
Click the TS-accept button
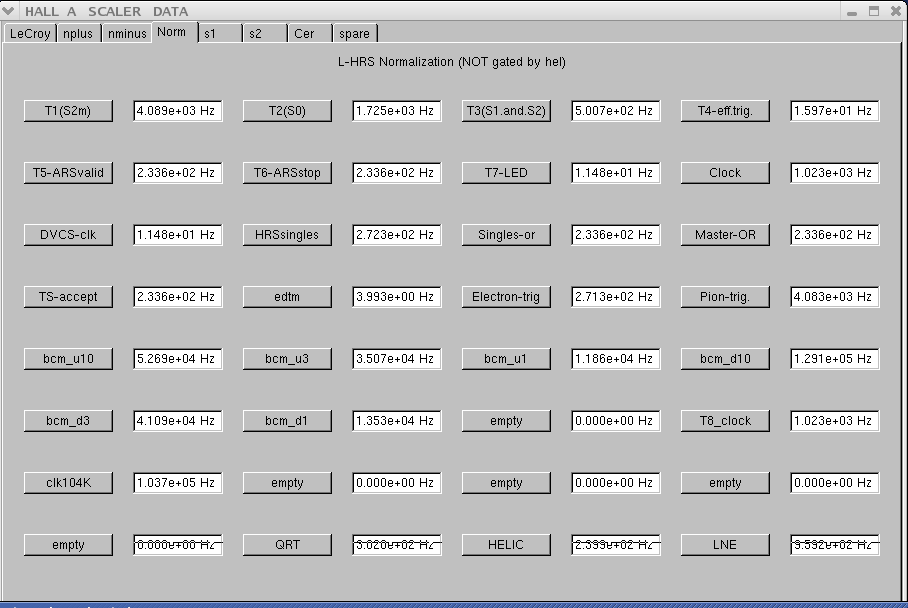tap(68, 296)
